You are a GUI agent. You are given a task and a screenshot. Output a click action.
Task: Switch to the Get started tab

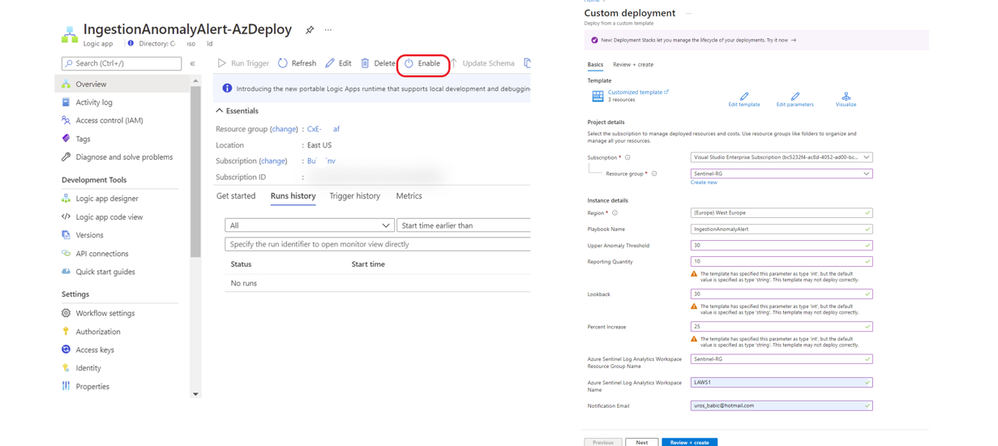[236, 196]
